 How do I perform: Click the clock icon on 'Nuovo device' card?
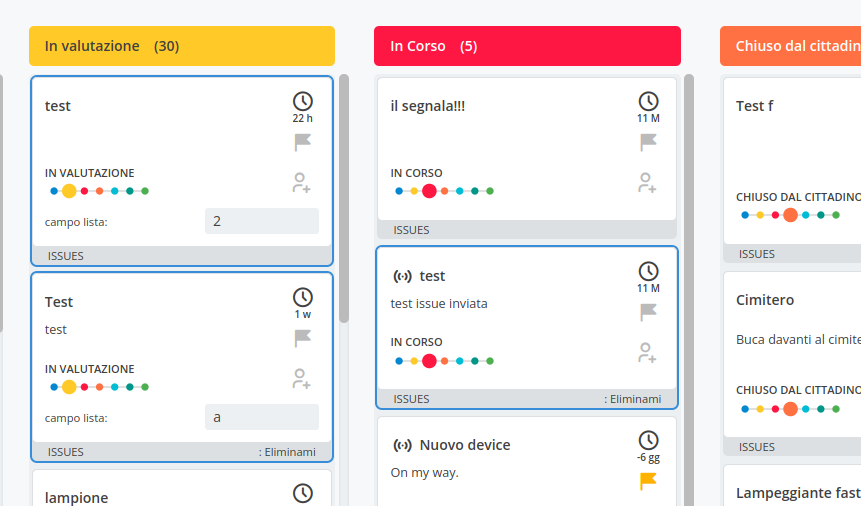(x=648, y=440)
